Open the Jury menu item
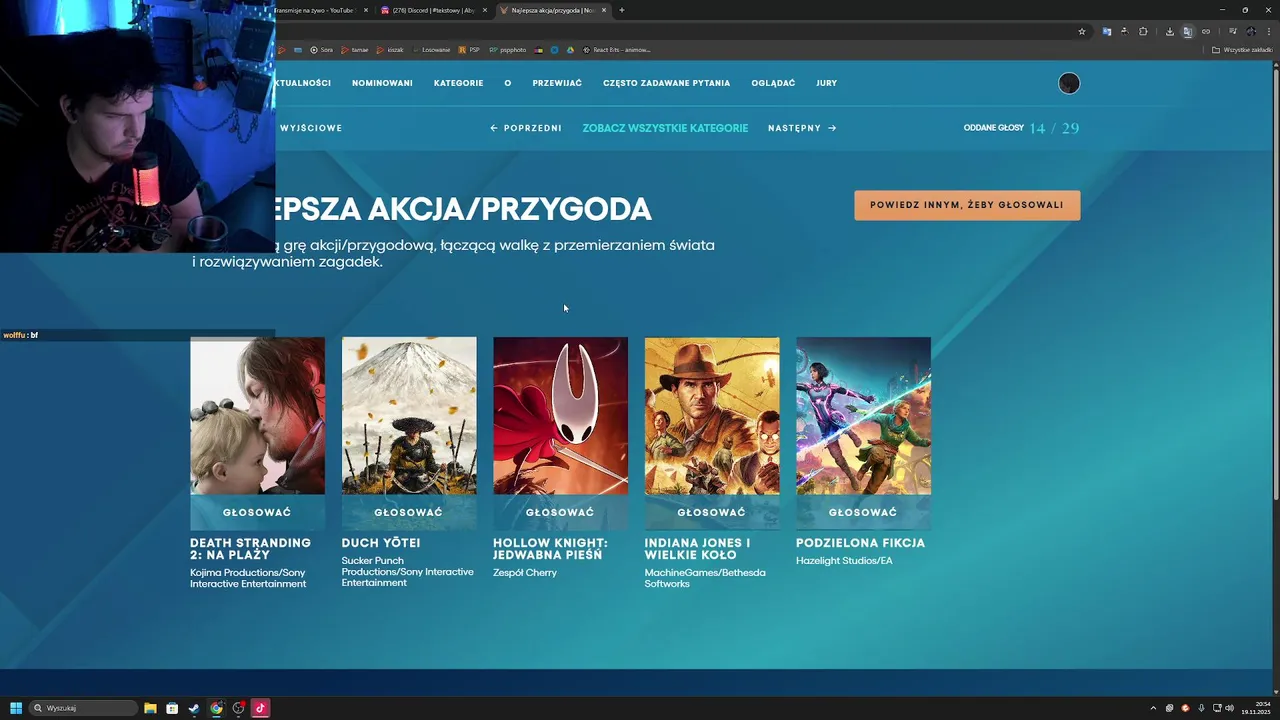The width and height of the screenshot is (1280, 720). [x=826, y=83]
